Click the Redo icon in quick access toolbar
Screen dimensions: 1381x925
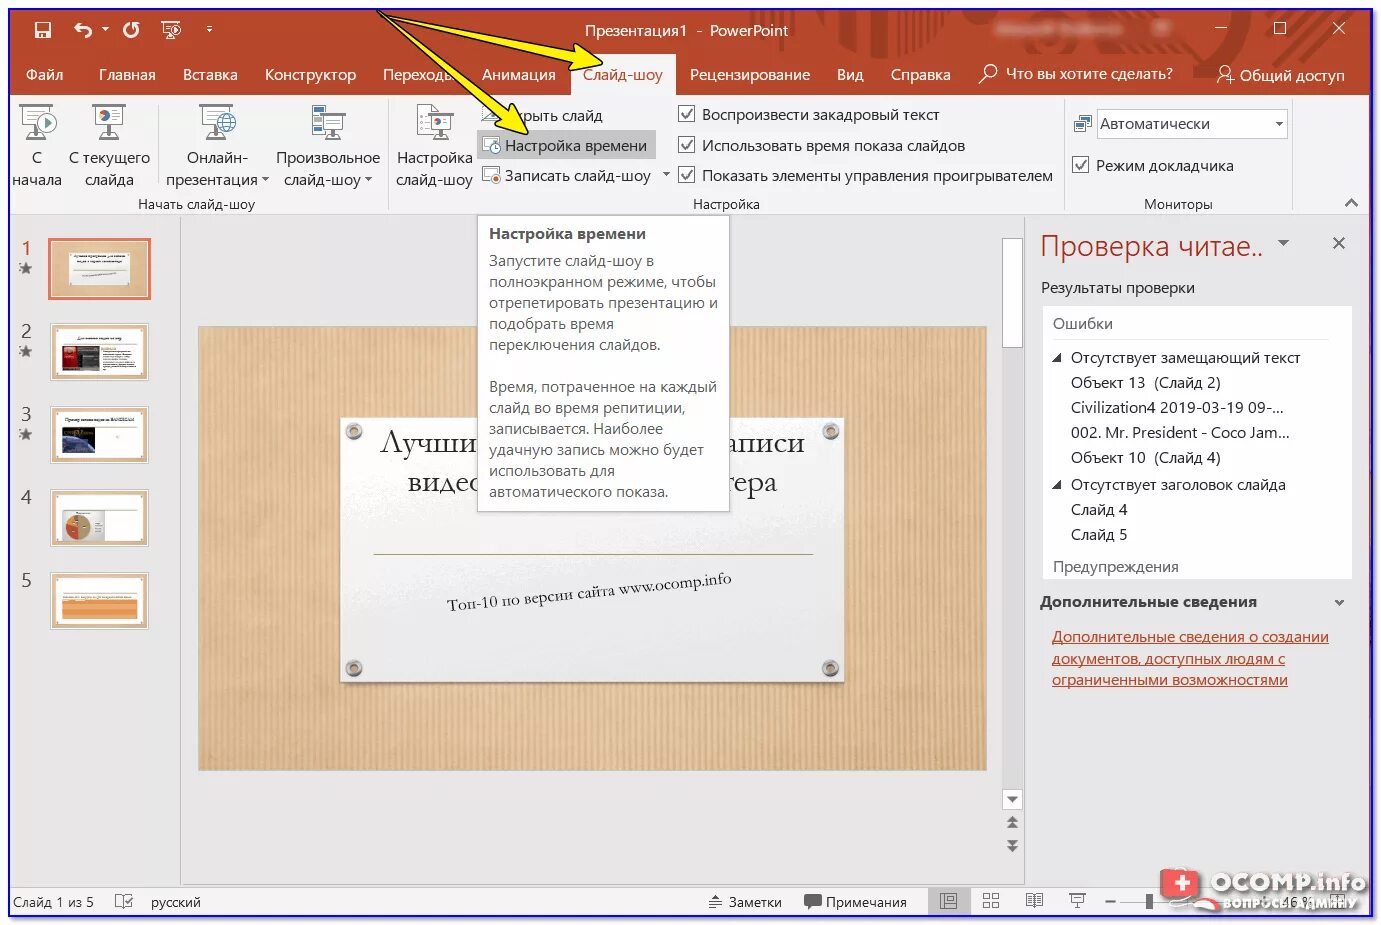pyautogui.click(x=131, y=30)
